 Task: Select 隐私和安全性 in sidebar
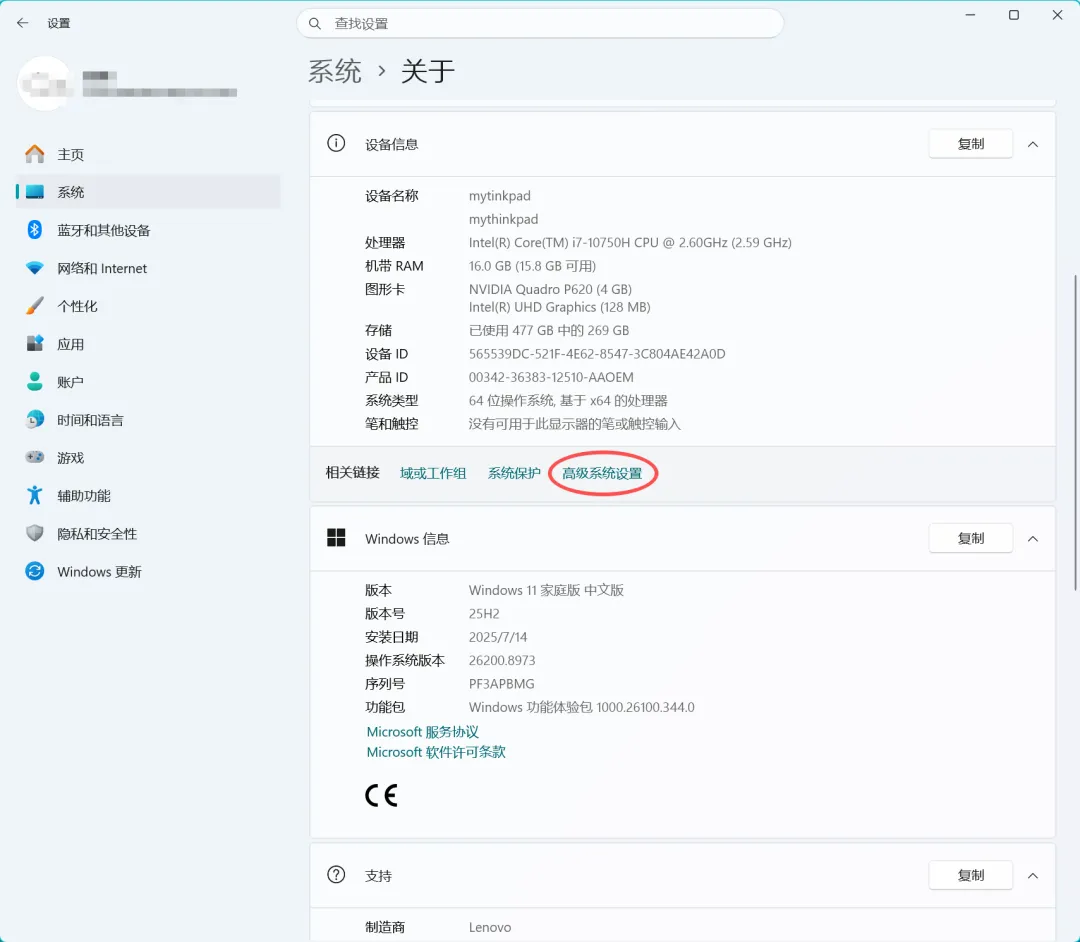click(148, 533)
